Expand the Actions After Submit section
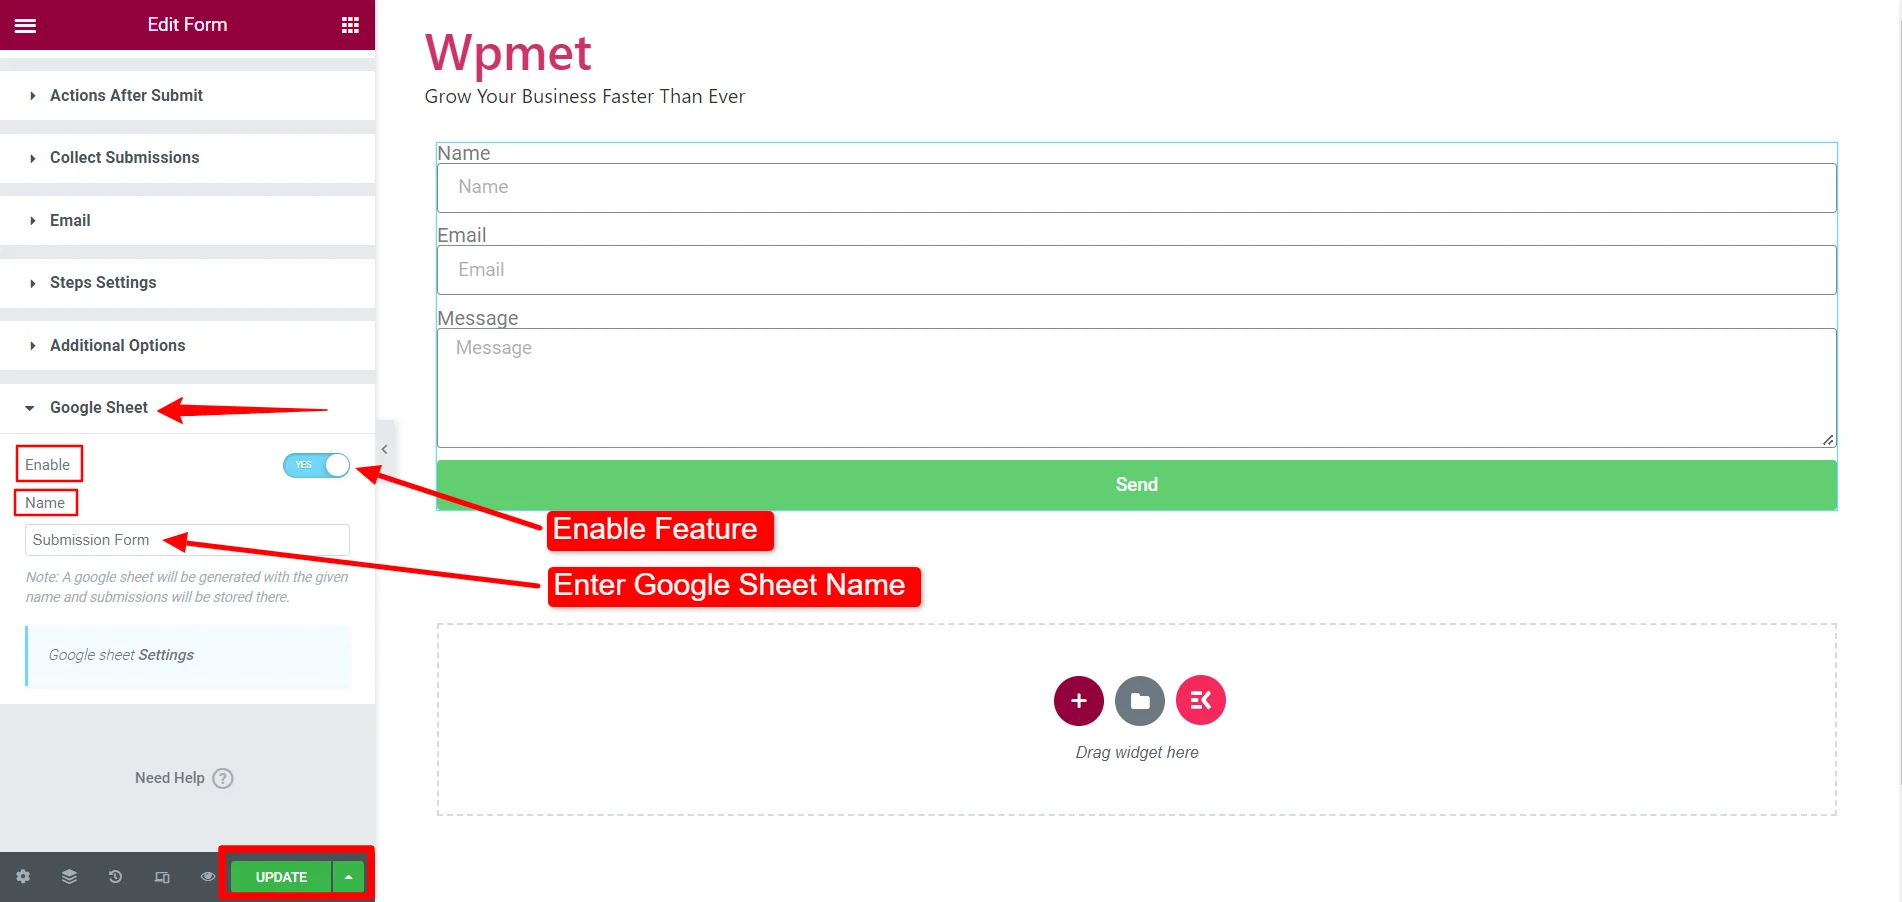The width and height of the screenshot is (1902, 902). coord(126,95)
